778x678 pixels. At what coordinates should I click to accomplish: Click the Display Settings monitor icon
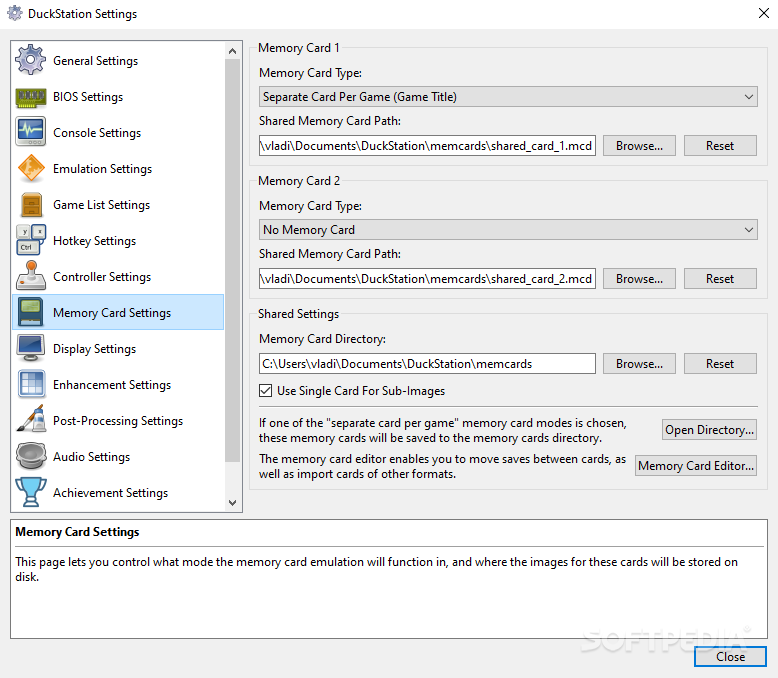click(x=31, y=348)
